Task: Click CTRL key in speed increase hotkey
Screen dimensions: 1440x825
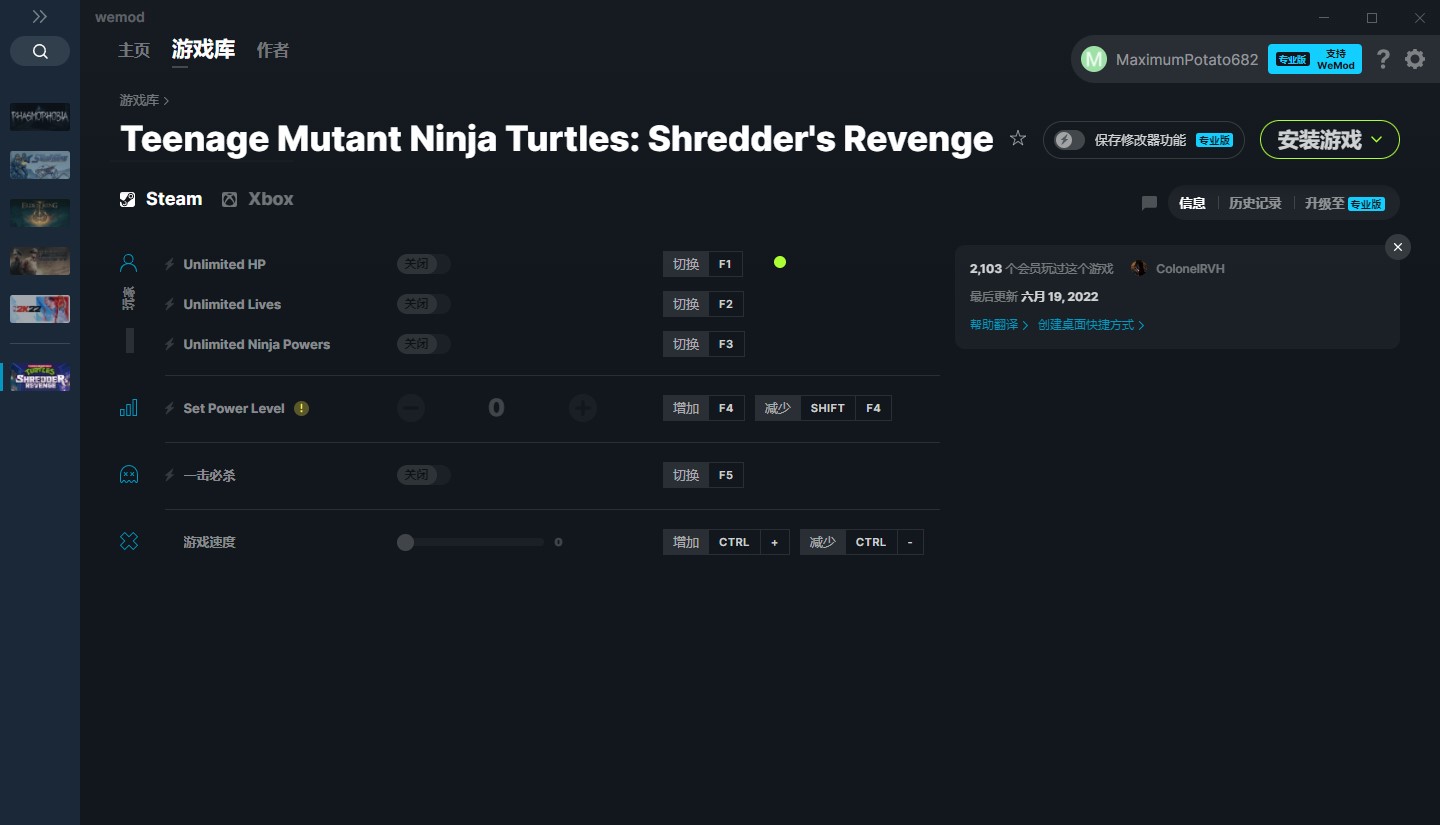Action: 734,542
